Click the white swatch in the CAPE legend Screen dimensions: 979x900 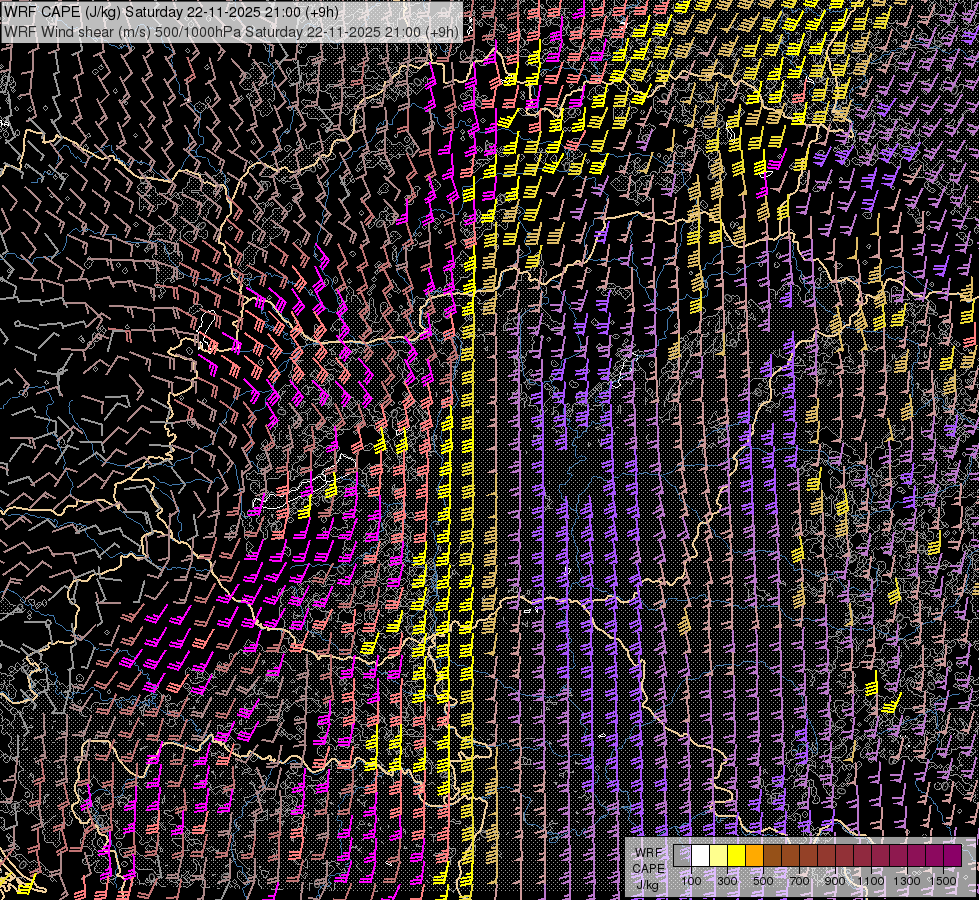pos(700,856)
